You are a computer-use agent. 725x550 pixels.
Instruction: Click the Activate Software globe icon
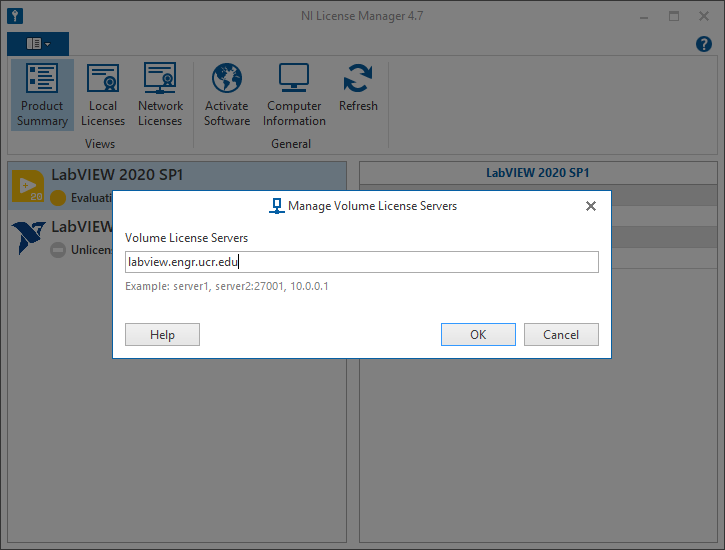227,78
